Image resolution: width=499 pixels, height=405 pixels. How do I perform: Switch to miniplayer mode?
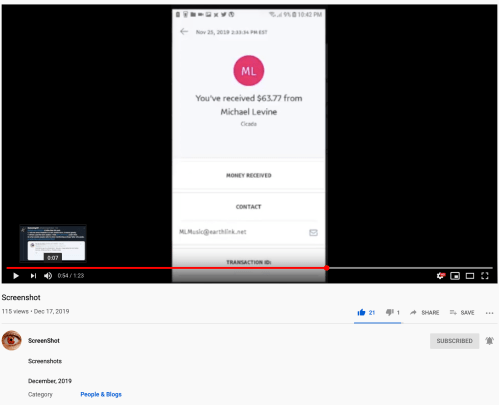click(x=455, y=276)
